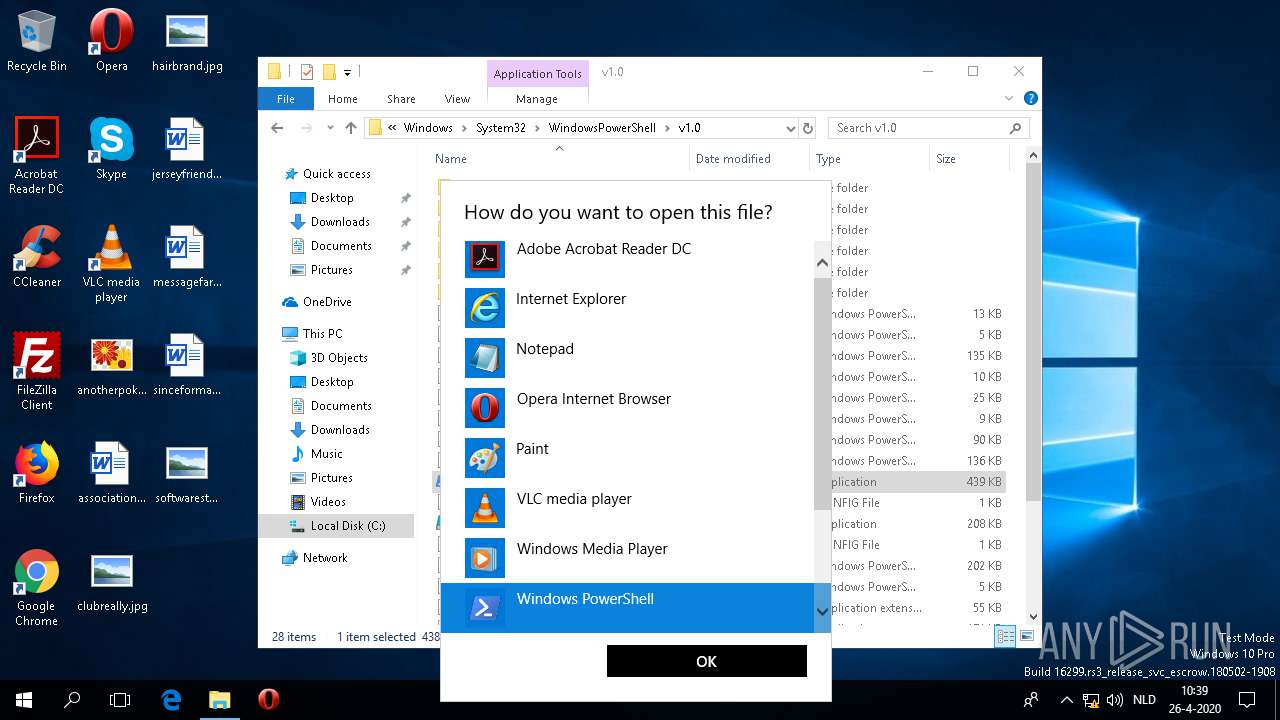Select the Google Chrome desktop shortcut
The image size is (1280, 720).
click(x=36, y=588)
